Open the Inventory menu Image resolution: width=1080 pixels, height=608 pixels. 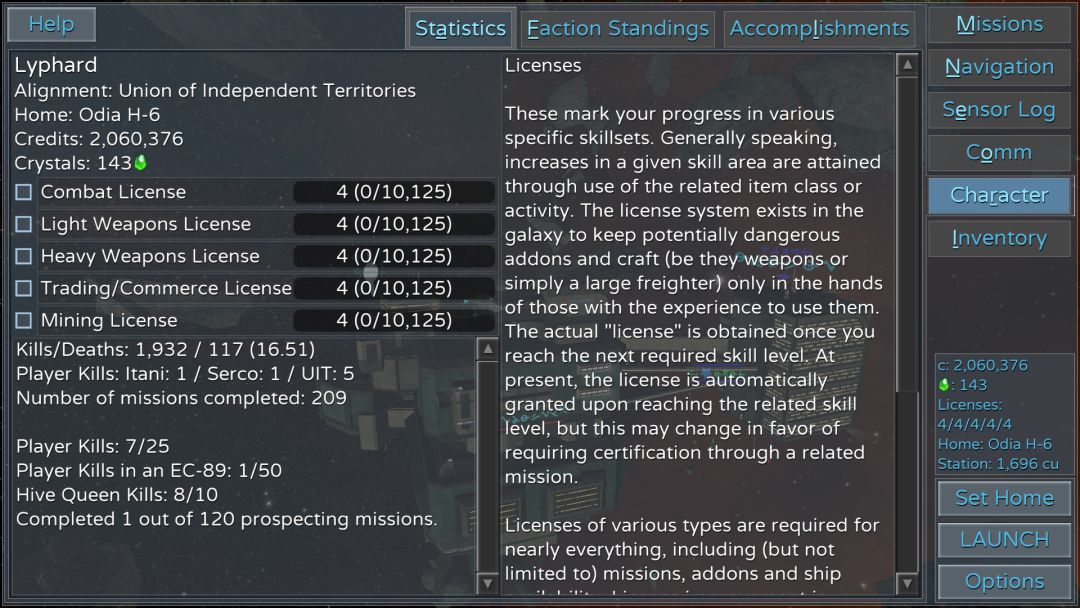point(999,238)
